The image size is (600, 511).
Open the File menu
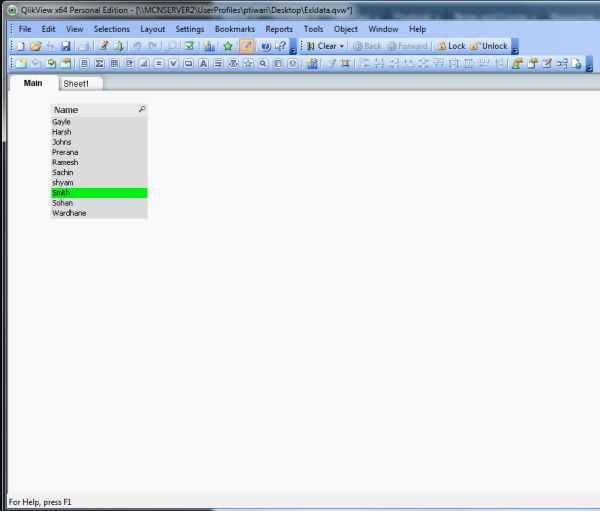click(x=25, y=29)
